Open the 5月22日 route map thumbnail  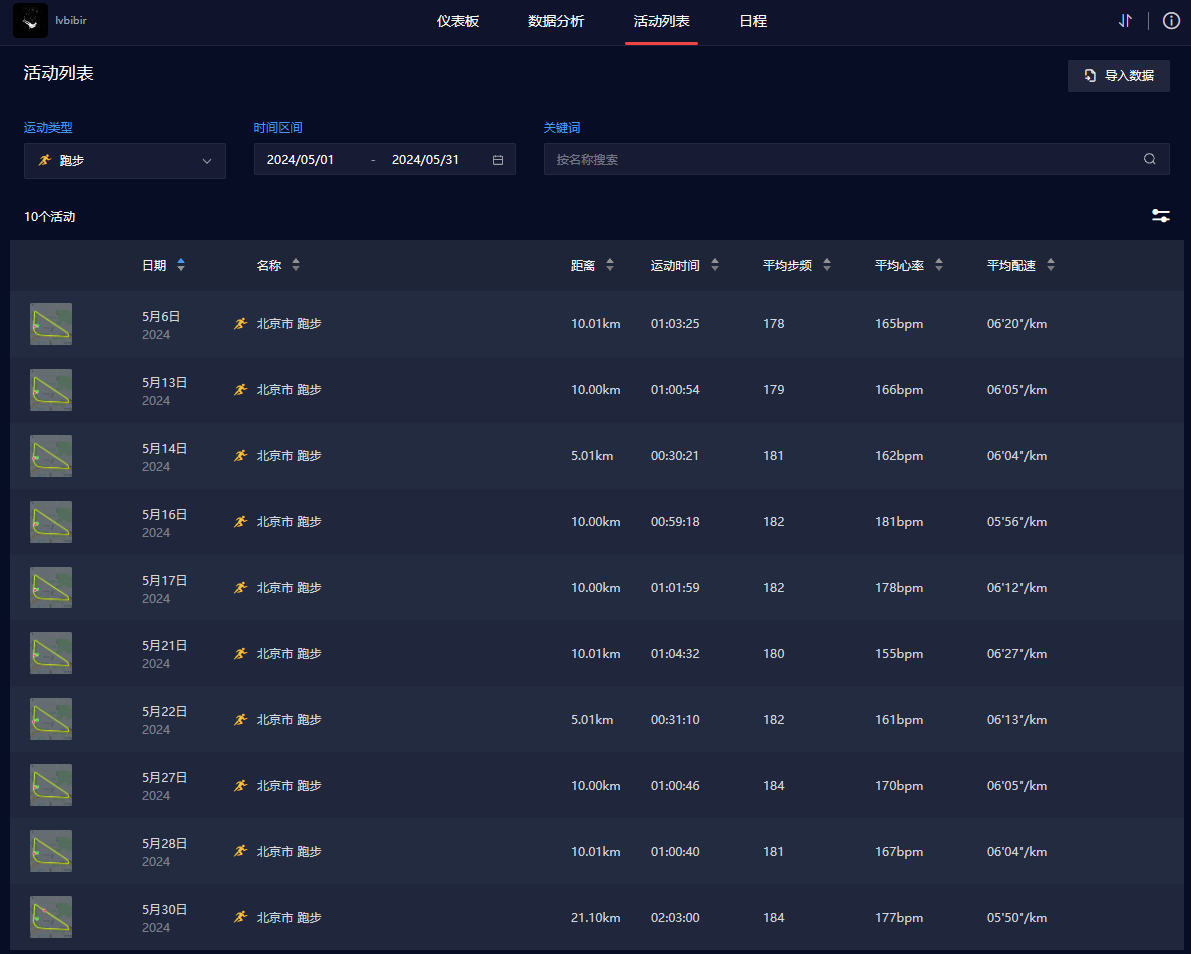pos(51,719)
